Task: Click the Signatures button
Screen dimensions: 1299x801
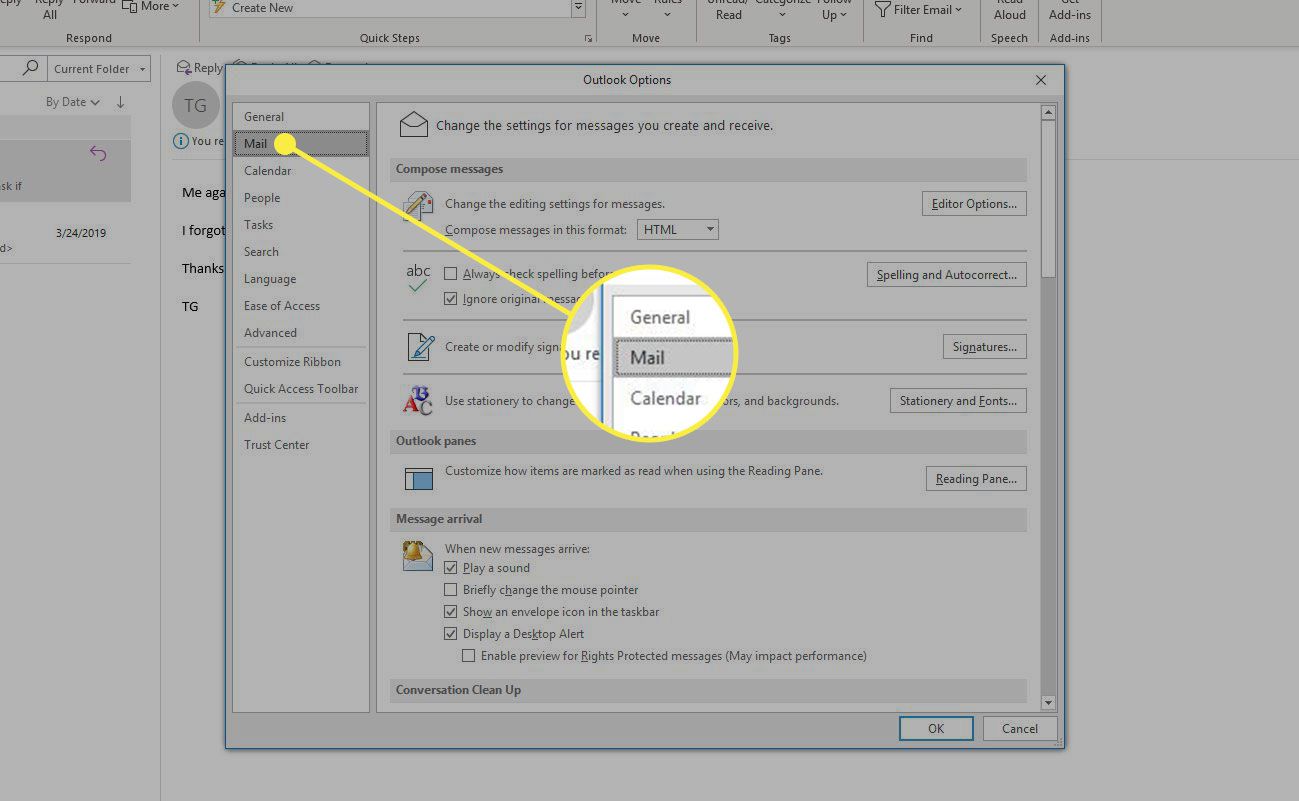Action: [x=984, y=347]
